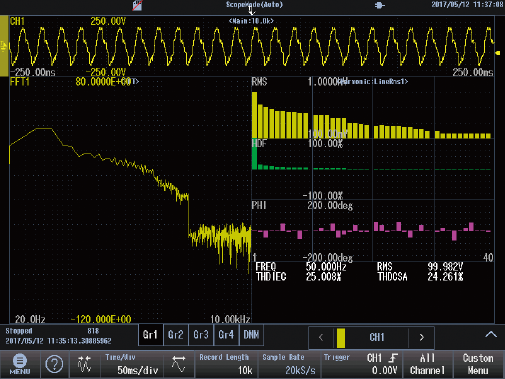Open the Trigger CH1 0.00V setting
Screen dimensions: 505x379
click(362, 364)
